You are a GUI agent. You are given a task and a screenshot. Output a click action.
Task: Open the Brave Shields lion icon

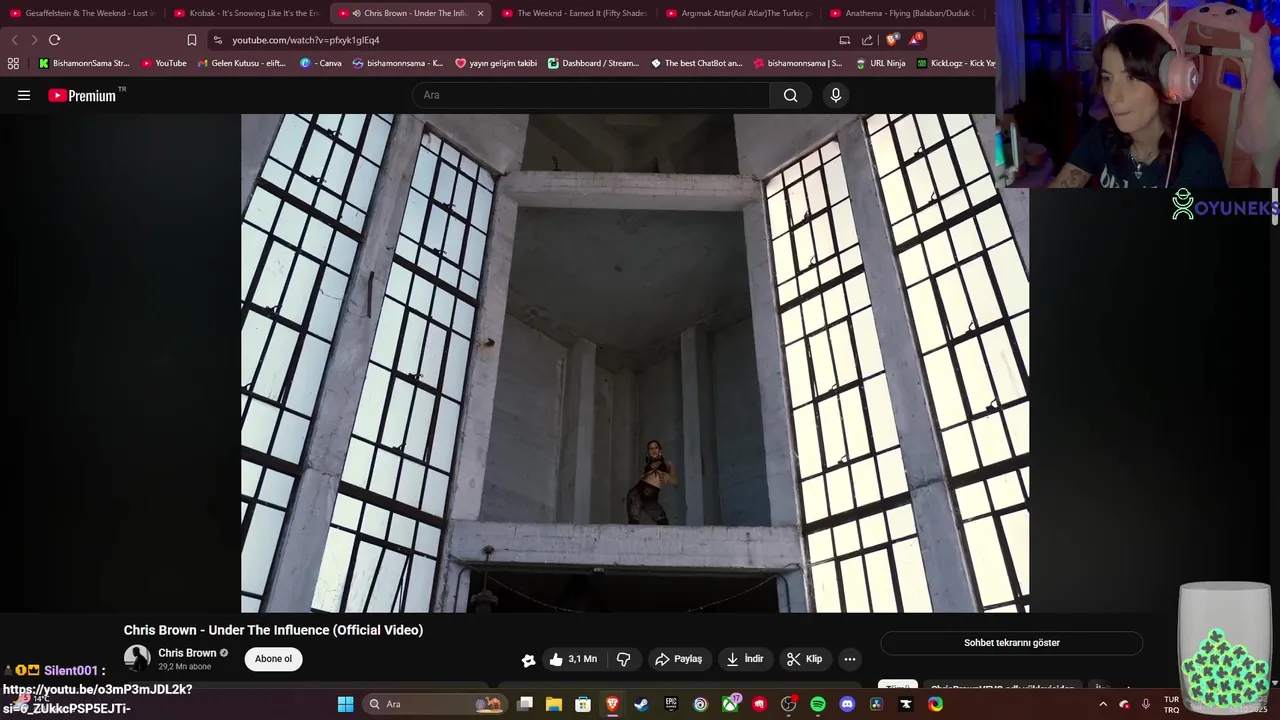point(893,40)
